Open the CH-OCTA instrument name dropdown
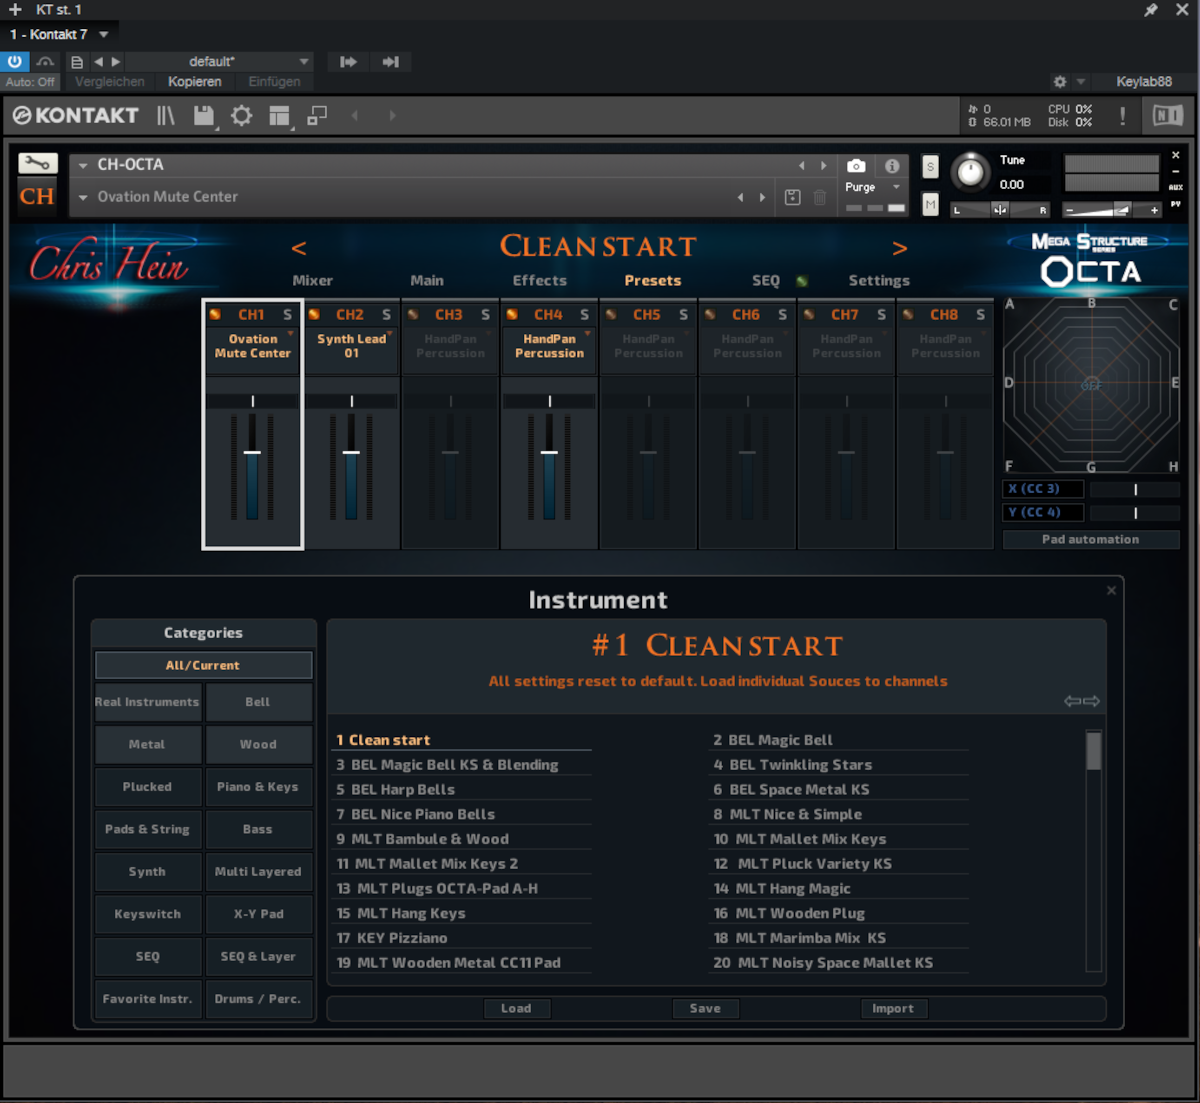1200x1103 pixels. [x=83, y=166]
